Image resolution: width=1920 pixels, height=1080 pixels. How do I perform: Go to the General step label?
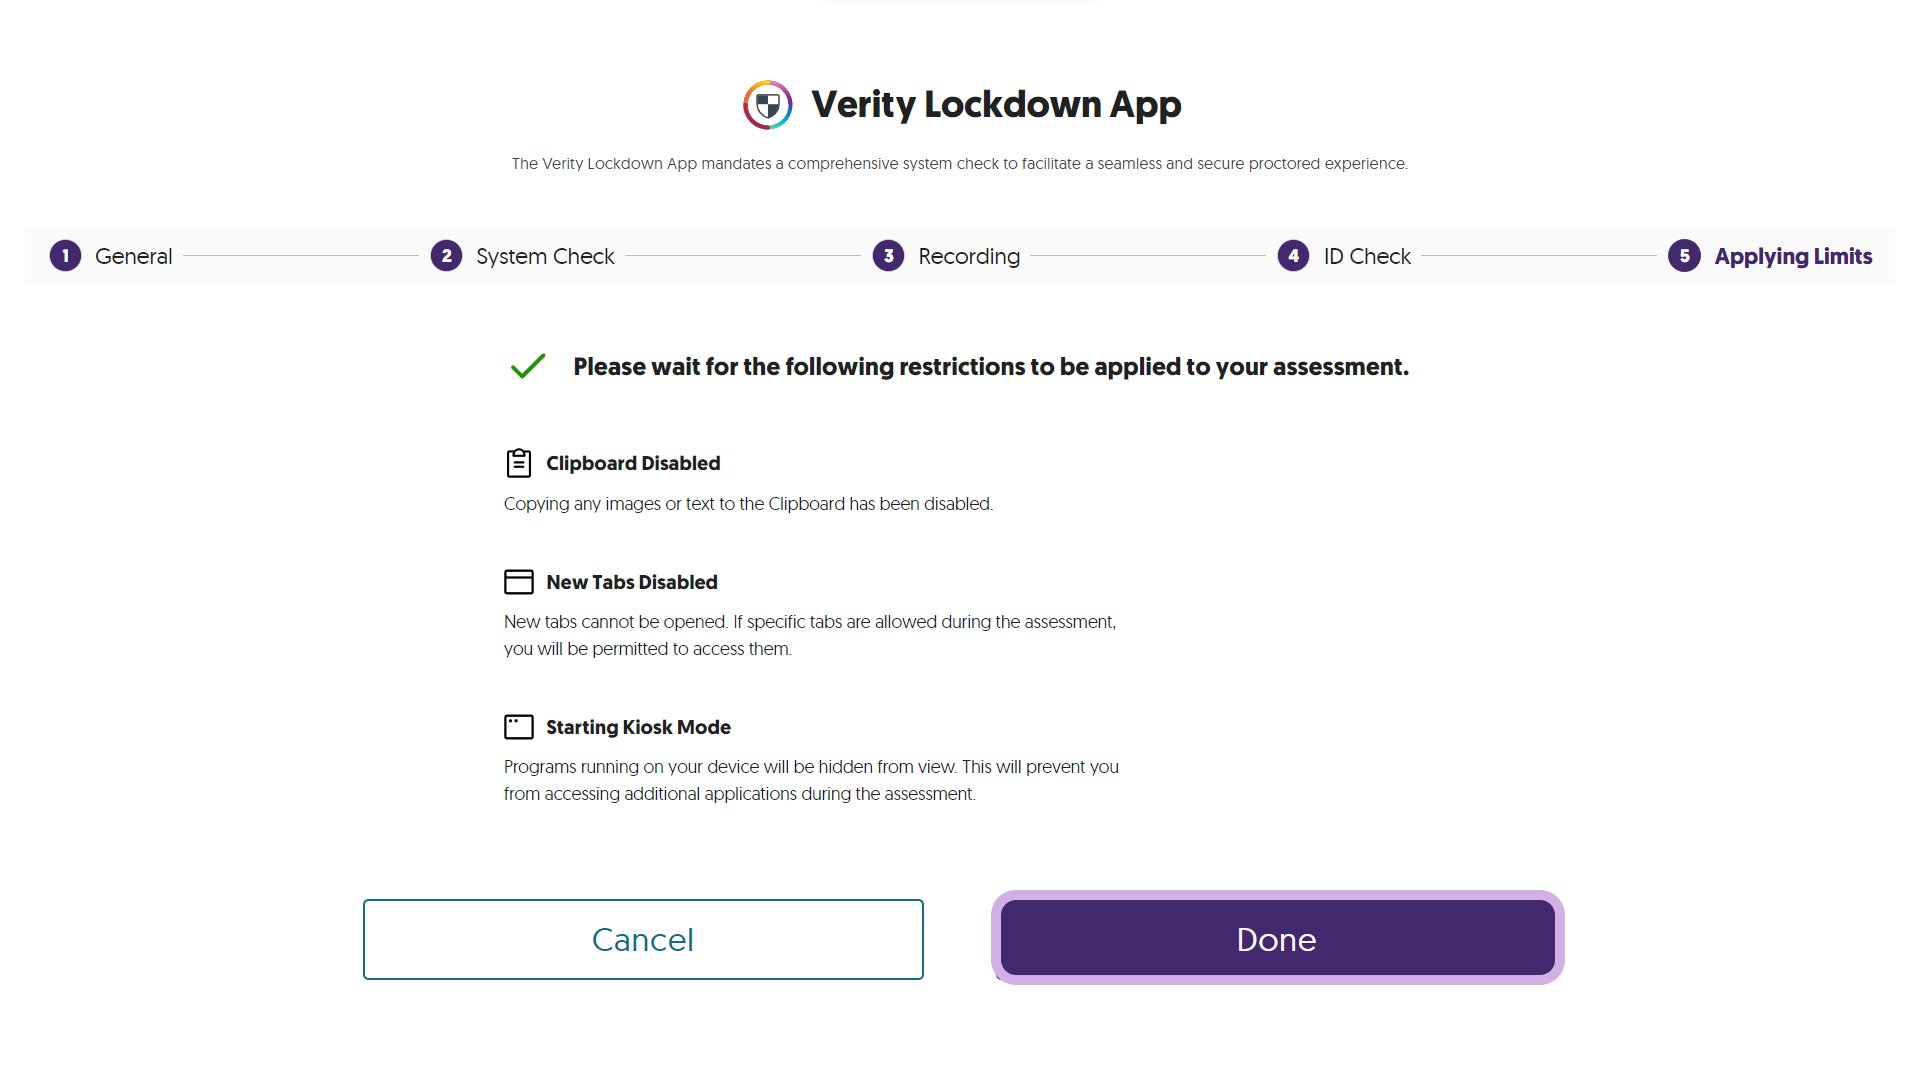134,256
